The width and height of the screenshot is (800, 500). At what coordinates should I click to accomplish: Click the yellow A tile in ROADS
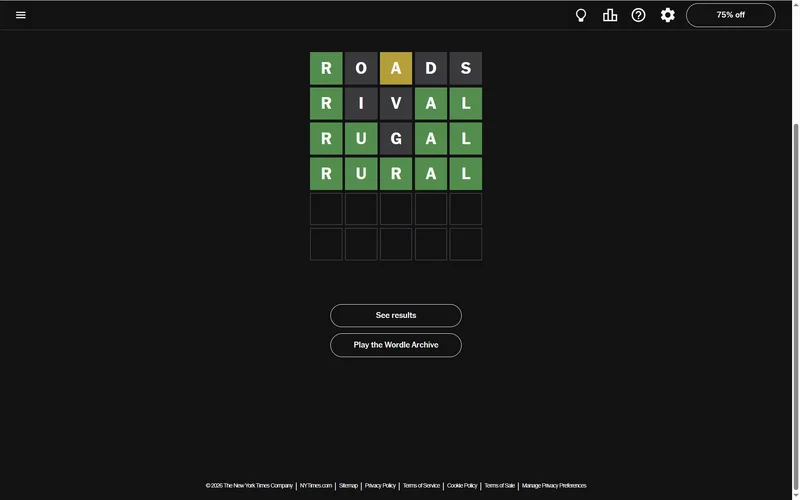click(396, 68)
